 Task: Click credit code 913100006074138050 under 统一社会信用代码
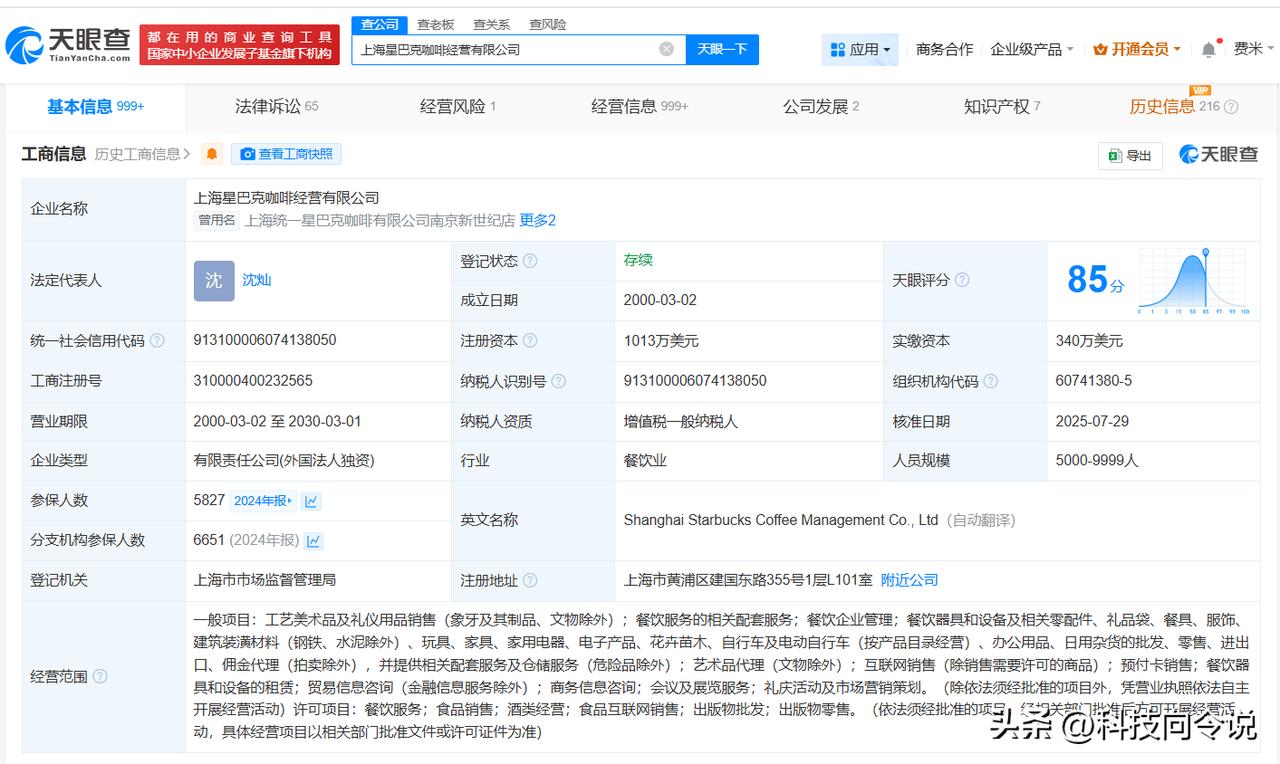(265, 340)
